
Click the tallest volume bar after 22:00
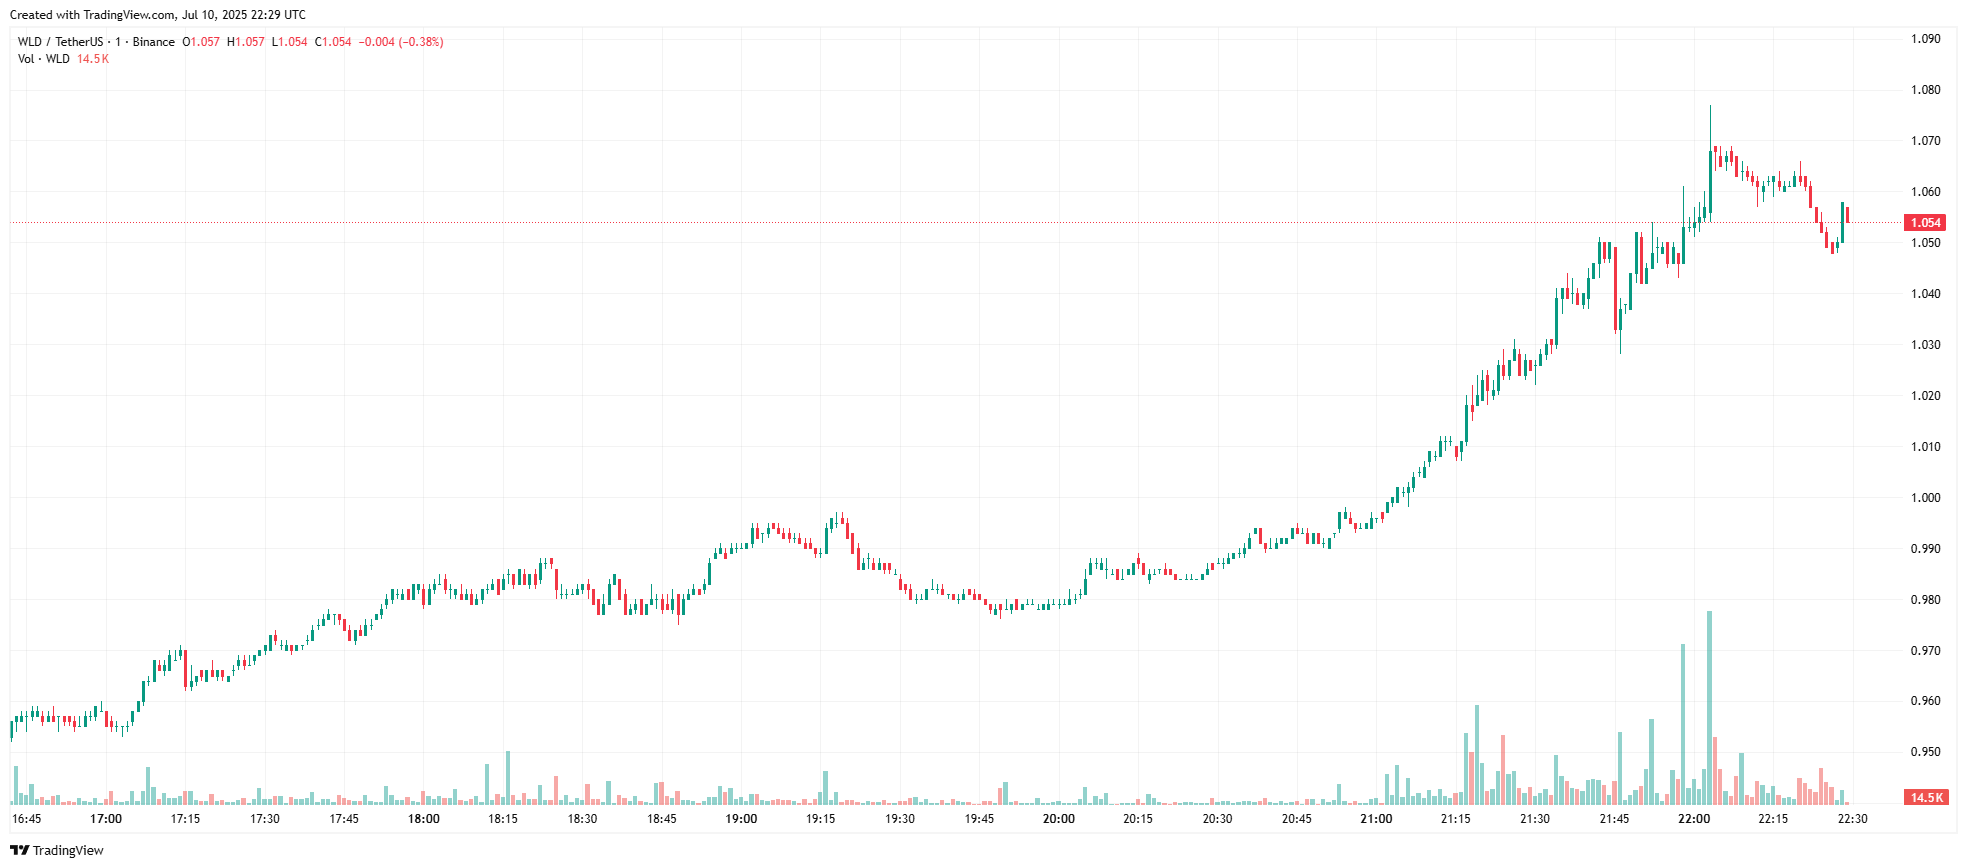1709,710
